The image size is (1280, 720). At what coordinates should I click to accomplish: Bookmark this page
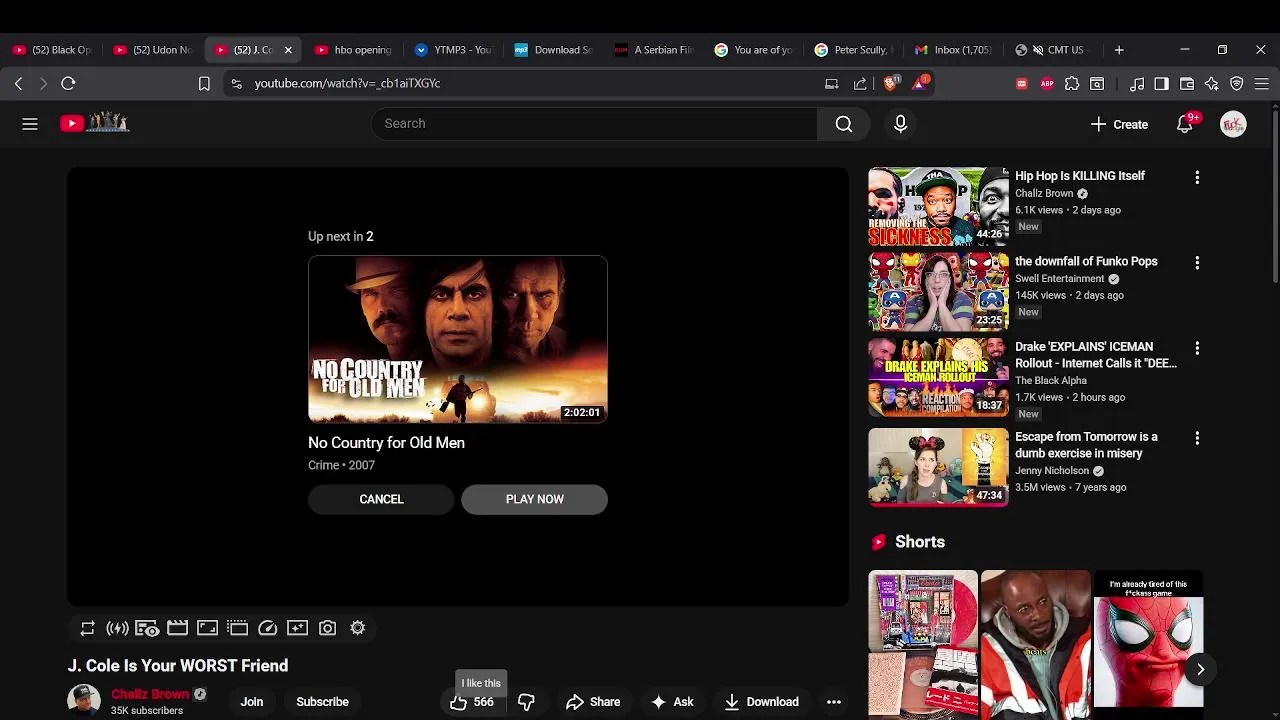(204, 84)
